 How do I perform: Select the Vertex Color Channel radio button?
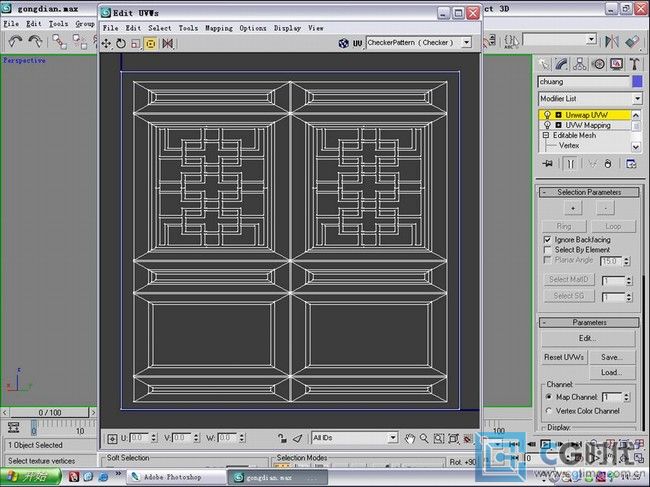click(x=549, y=411)
